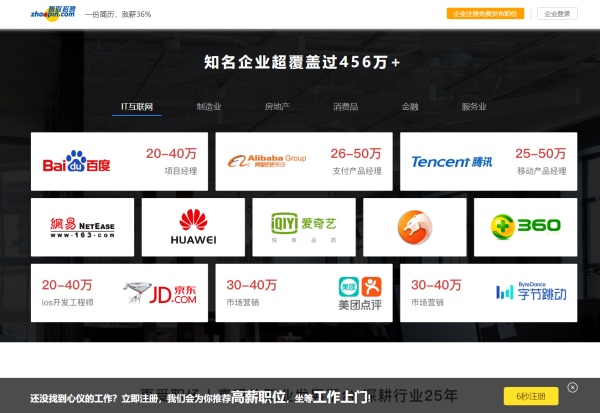Click the 美团点评 30-40万 salary text

[x=251, y=285]
